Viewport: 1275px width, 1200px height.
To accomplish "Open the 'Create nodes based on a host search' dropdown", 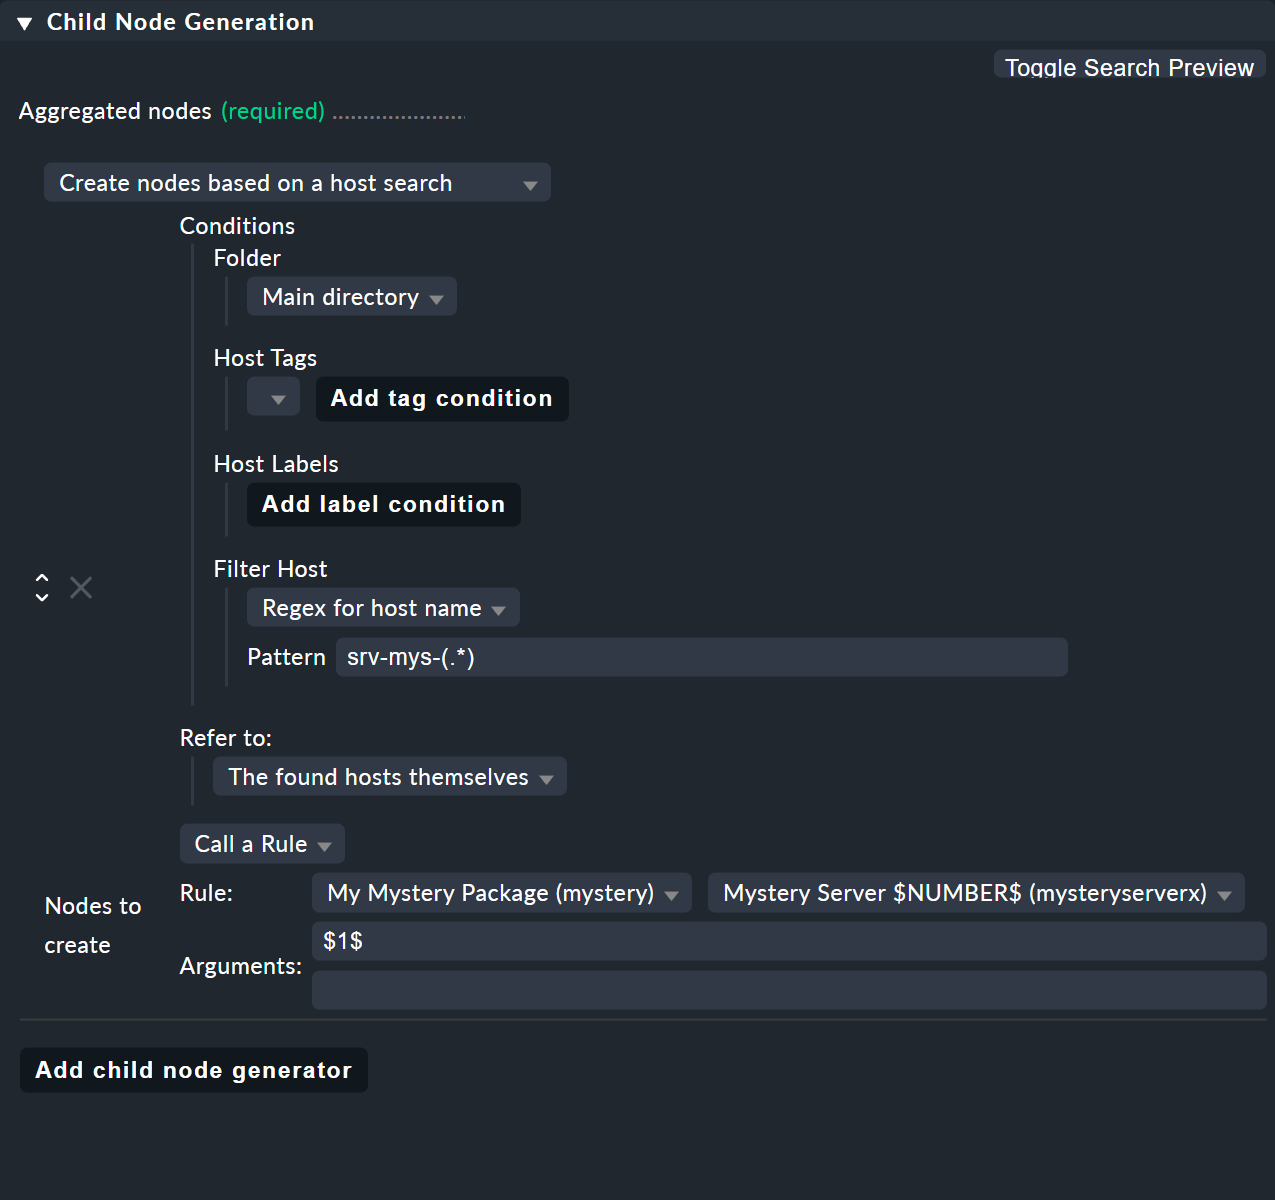I will pyautogui.click(x=531, y=183).
